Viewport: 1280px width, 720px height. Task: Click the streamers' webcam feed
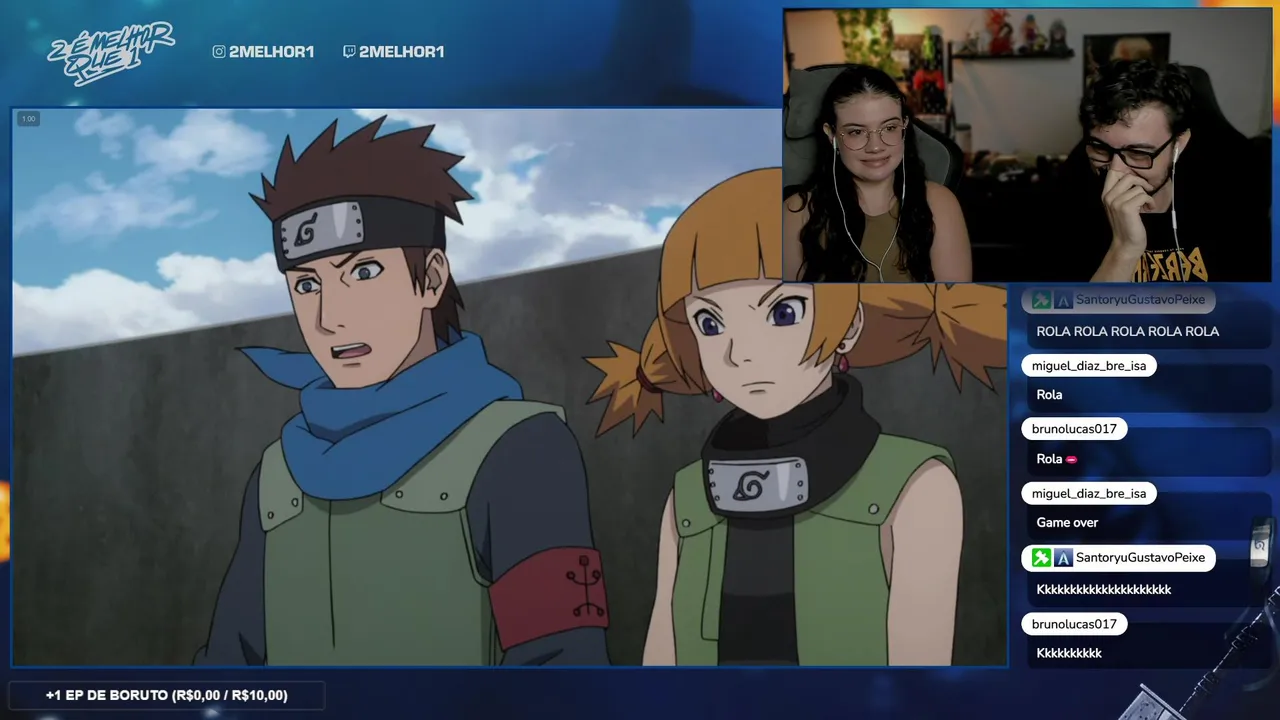coord(1027,146)
